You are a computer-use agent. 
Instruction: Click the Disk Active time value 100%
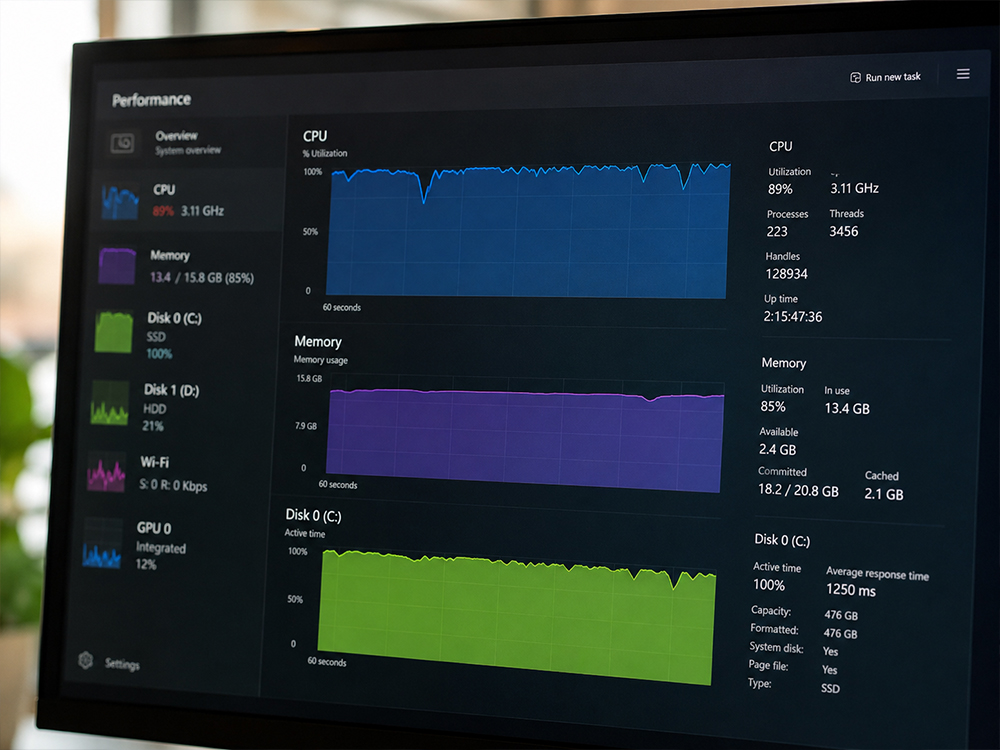(x=768, y=585)
